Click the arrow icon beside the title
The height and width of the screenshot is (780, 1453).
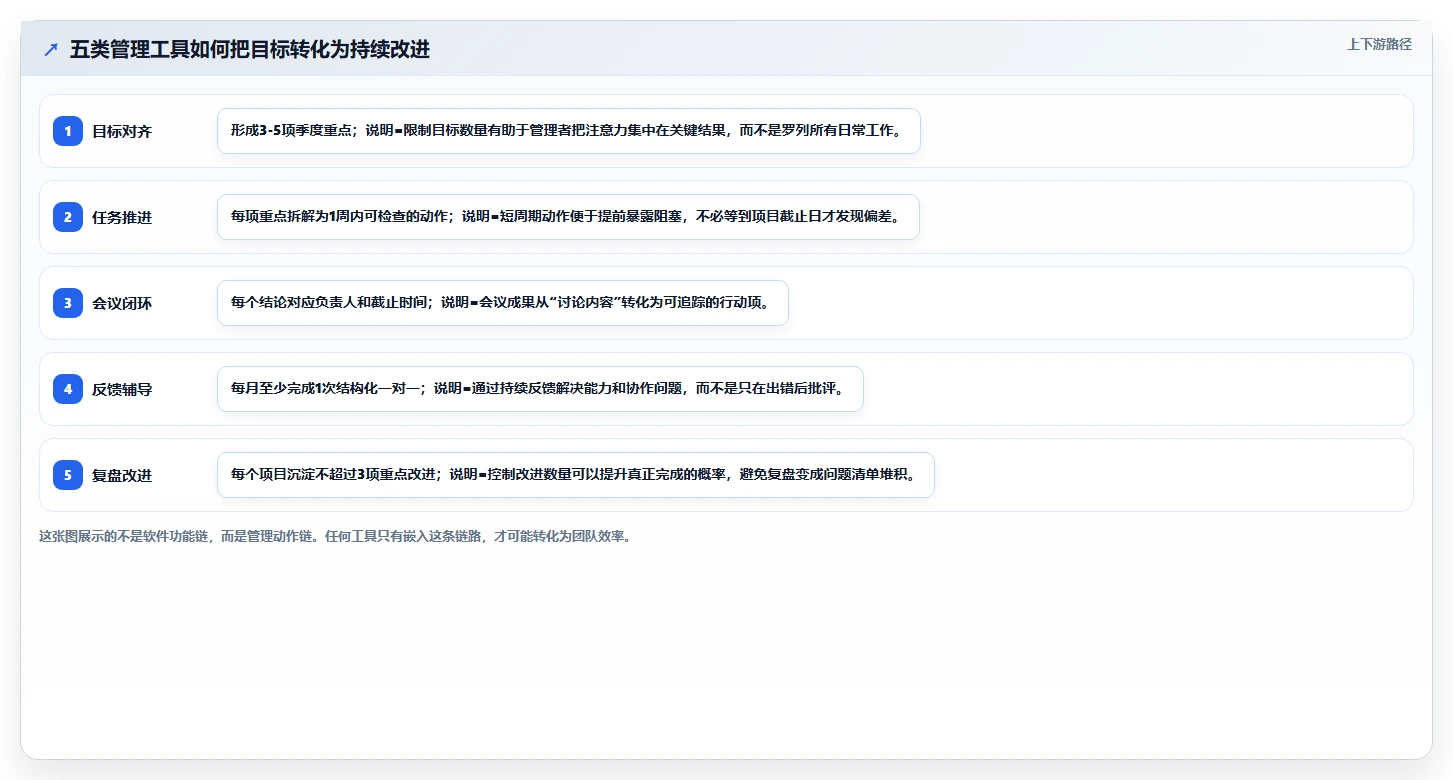[x=51, y=50]
